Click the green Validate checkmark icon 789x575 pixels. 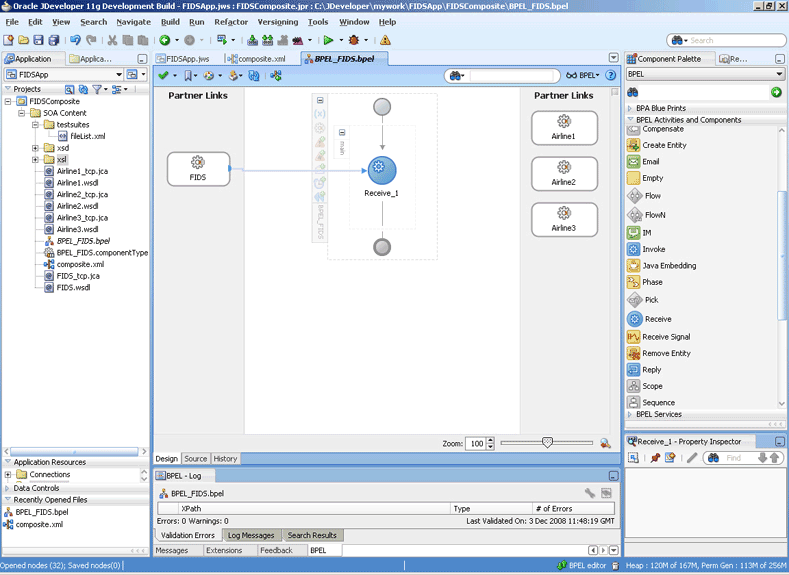(163, 75)
